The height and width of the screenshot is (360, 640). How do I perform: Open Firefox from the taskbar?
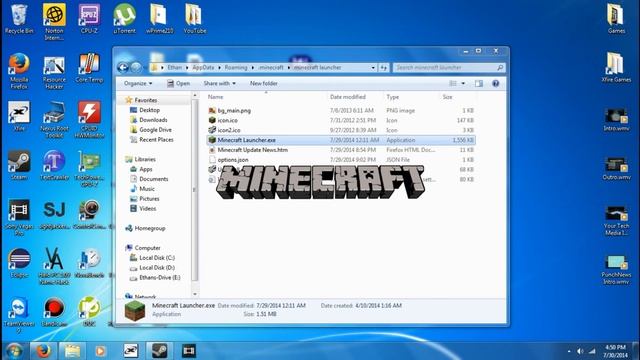point(43,351)
